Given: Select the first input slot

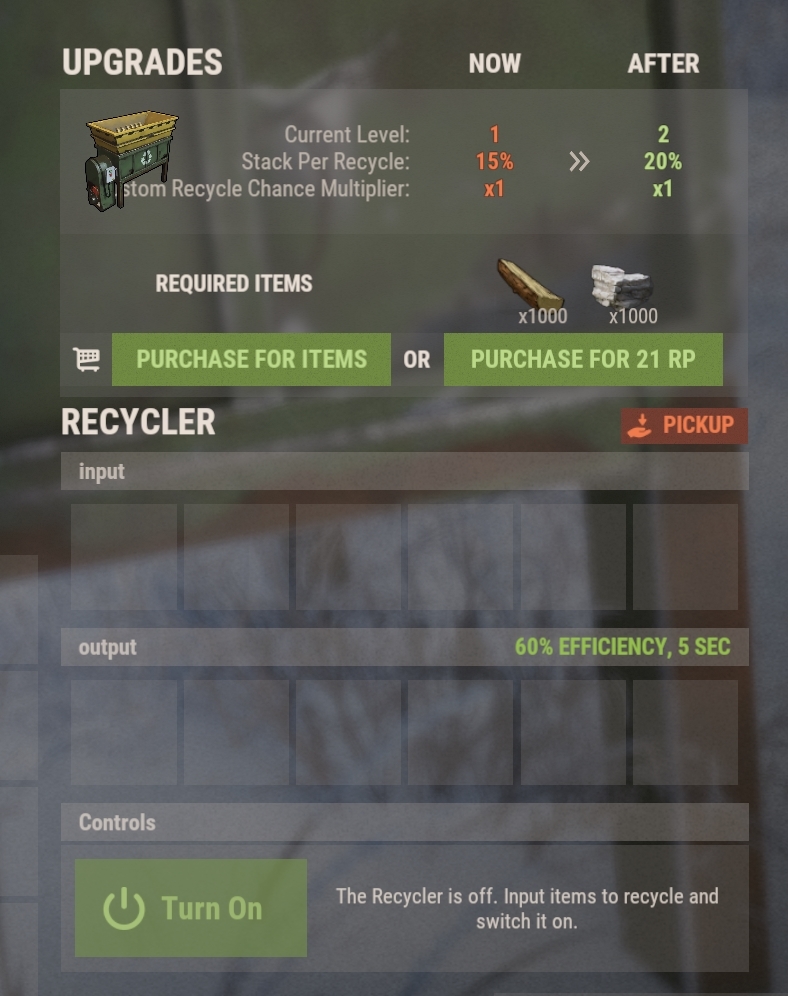Looking at the screenshot, I should pos(124,557).
